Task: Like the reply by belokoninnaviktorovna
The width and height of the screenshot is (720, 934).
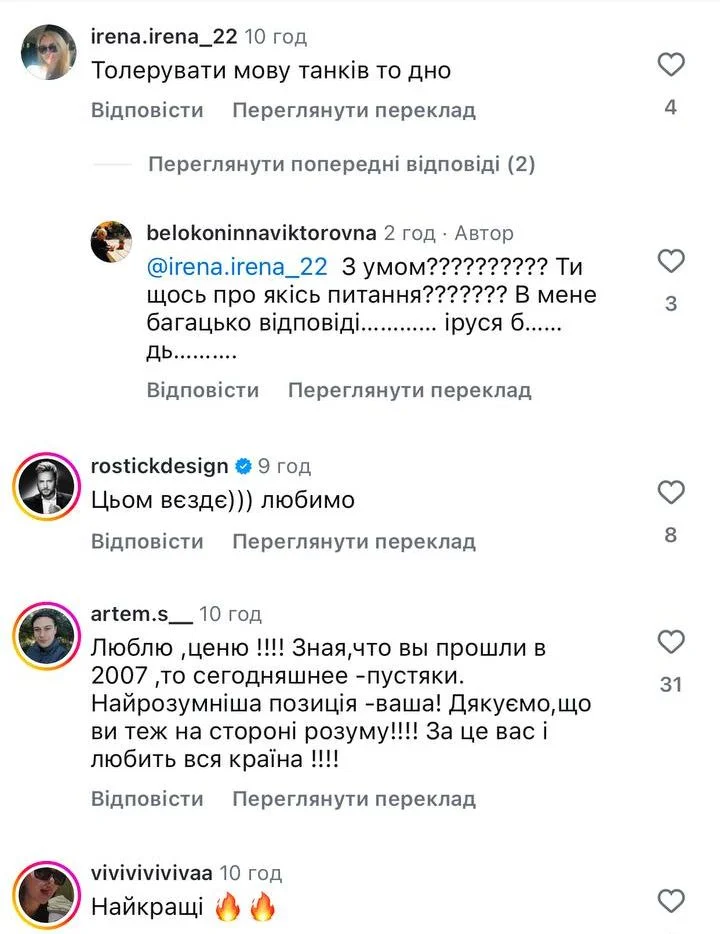Action: (672, 262)
